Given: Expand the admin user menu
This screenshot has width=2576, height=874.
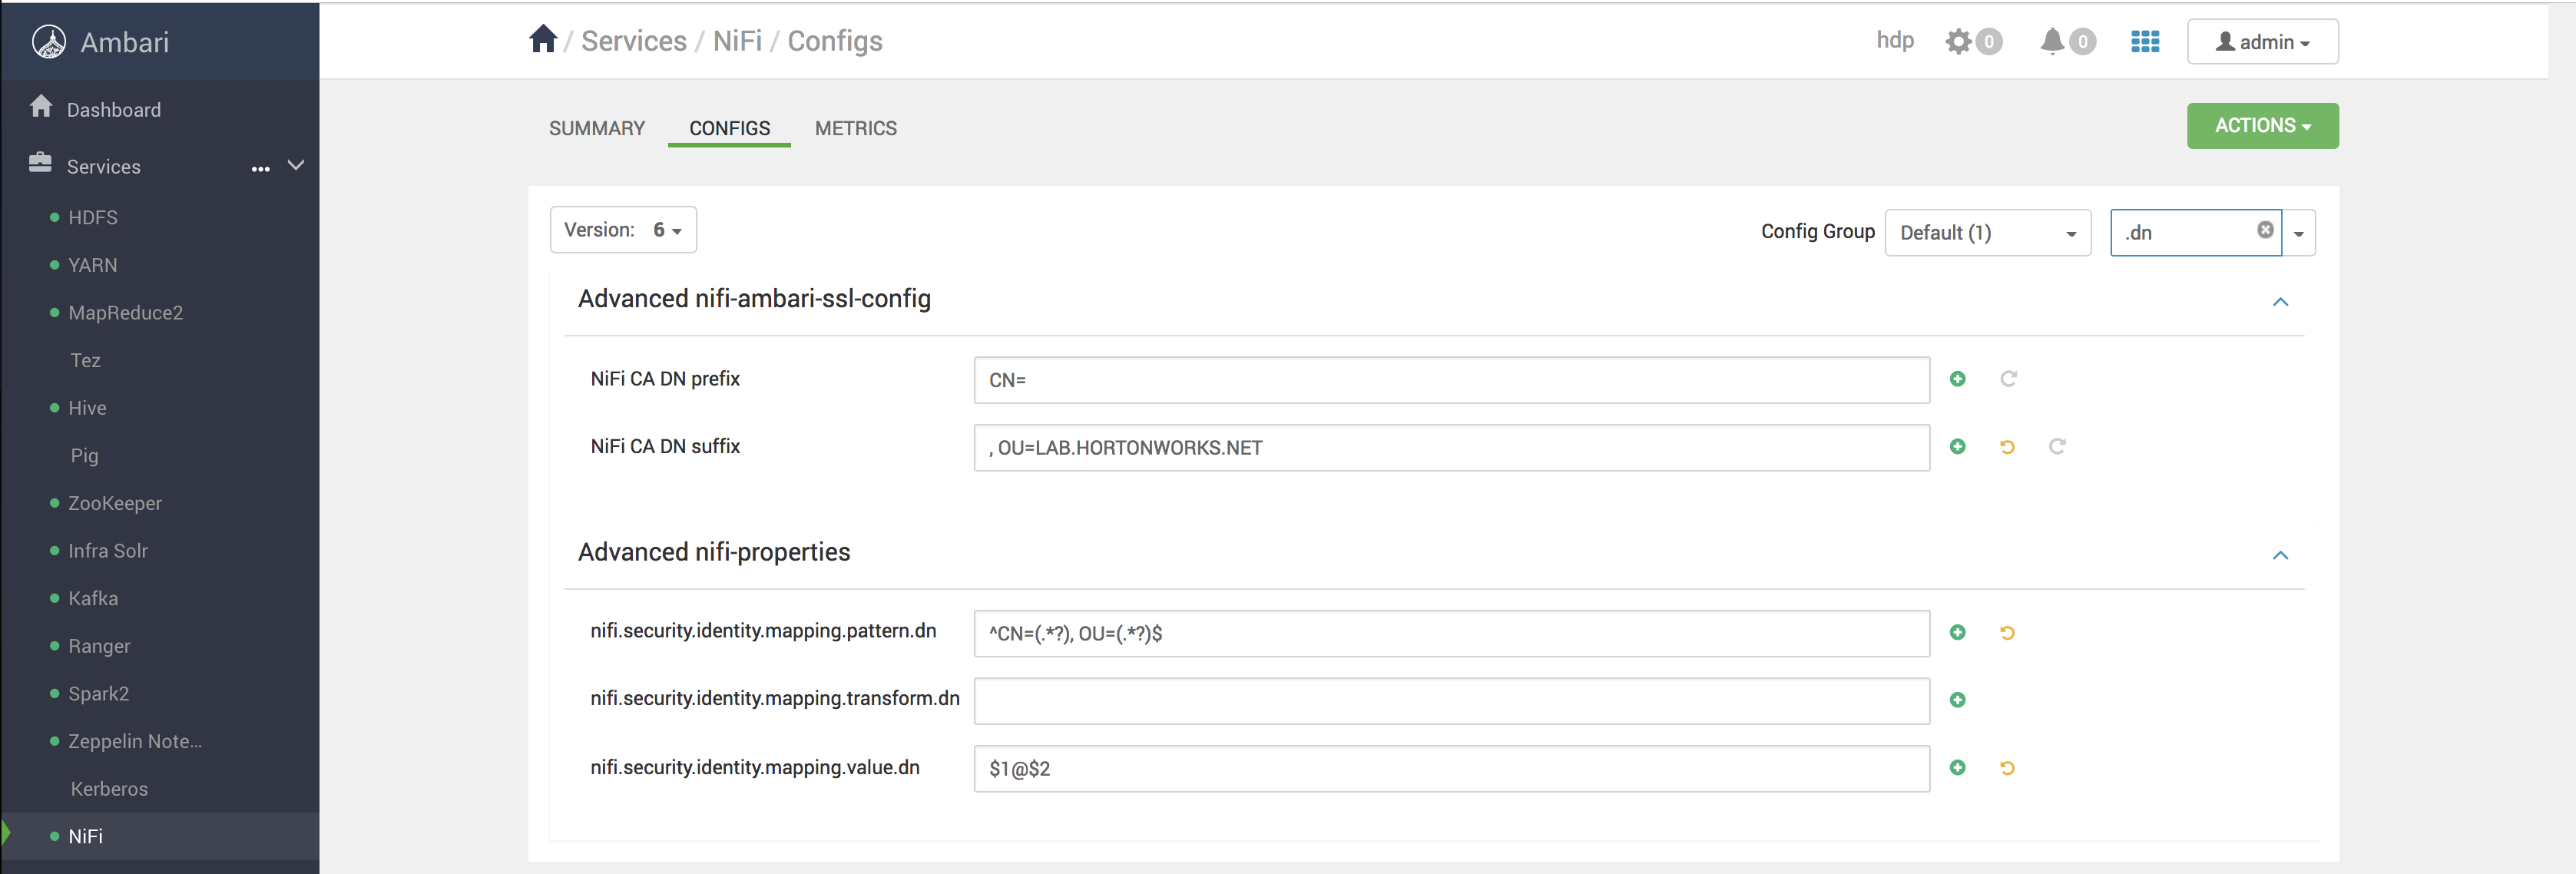Looking at the screenshot, I should [x=2259, y=41].
